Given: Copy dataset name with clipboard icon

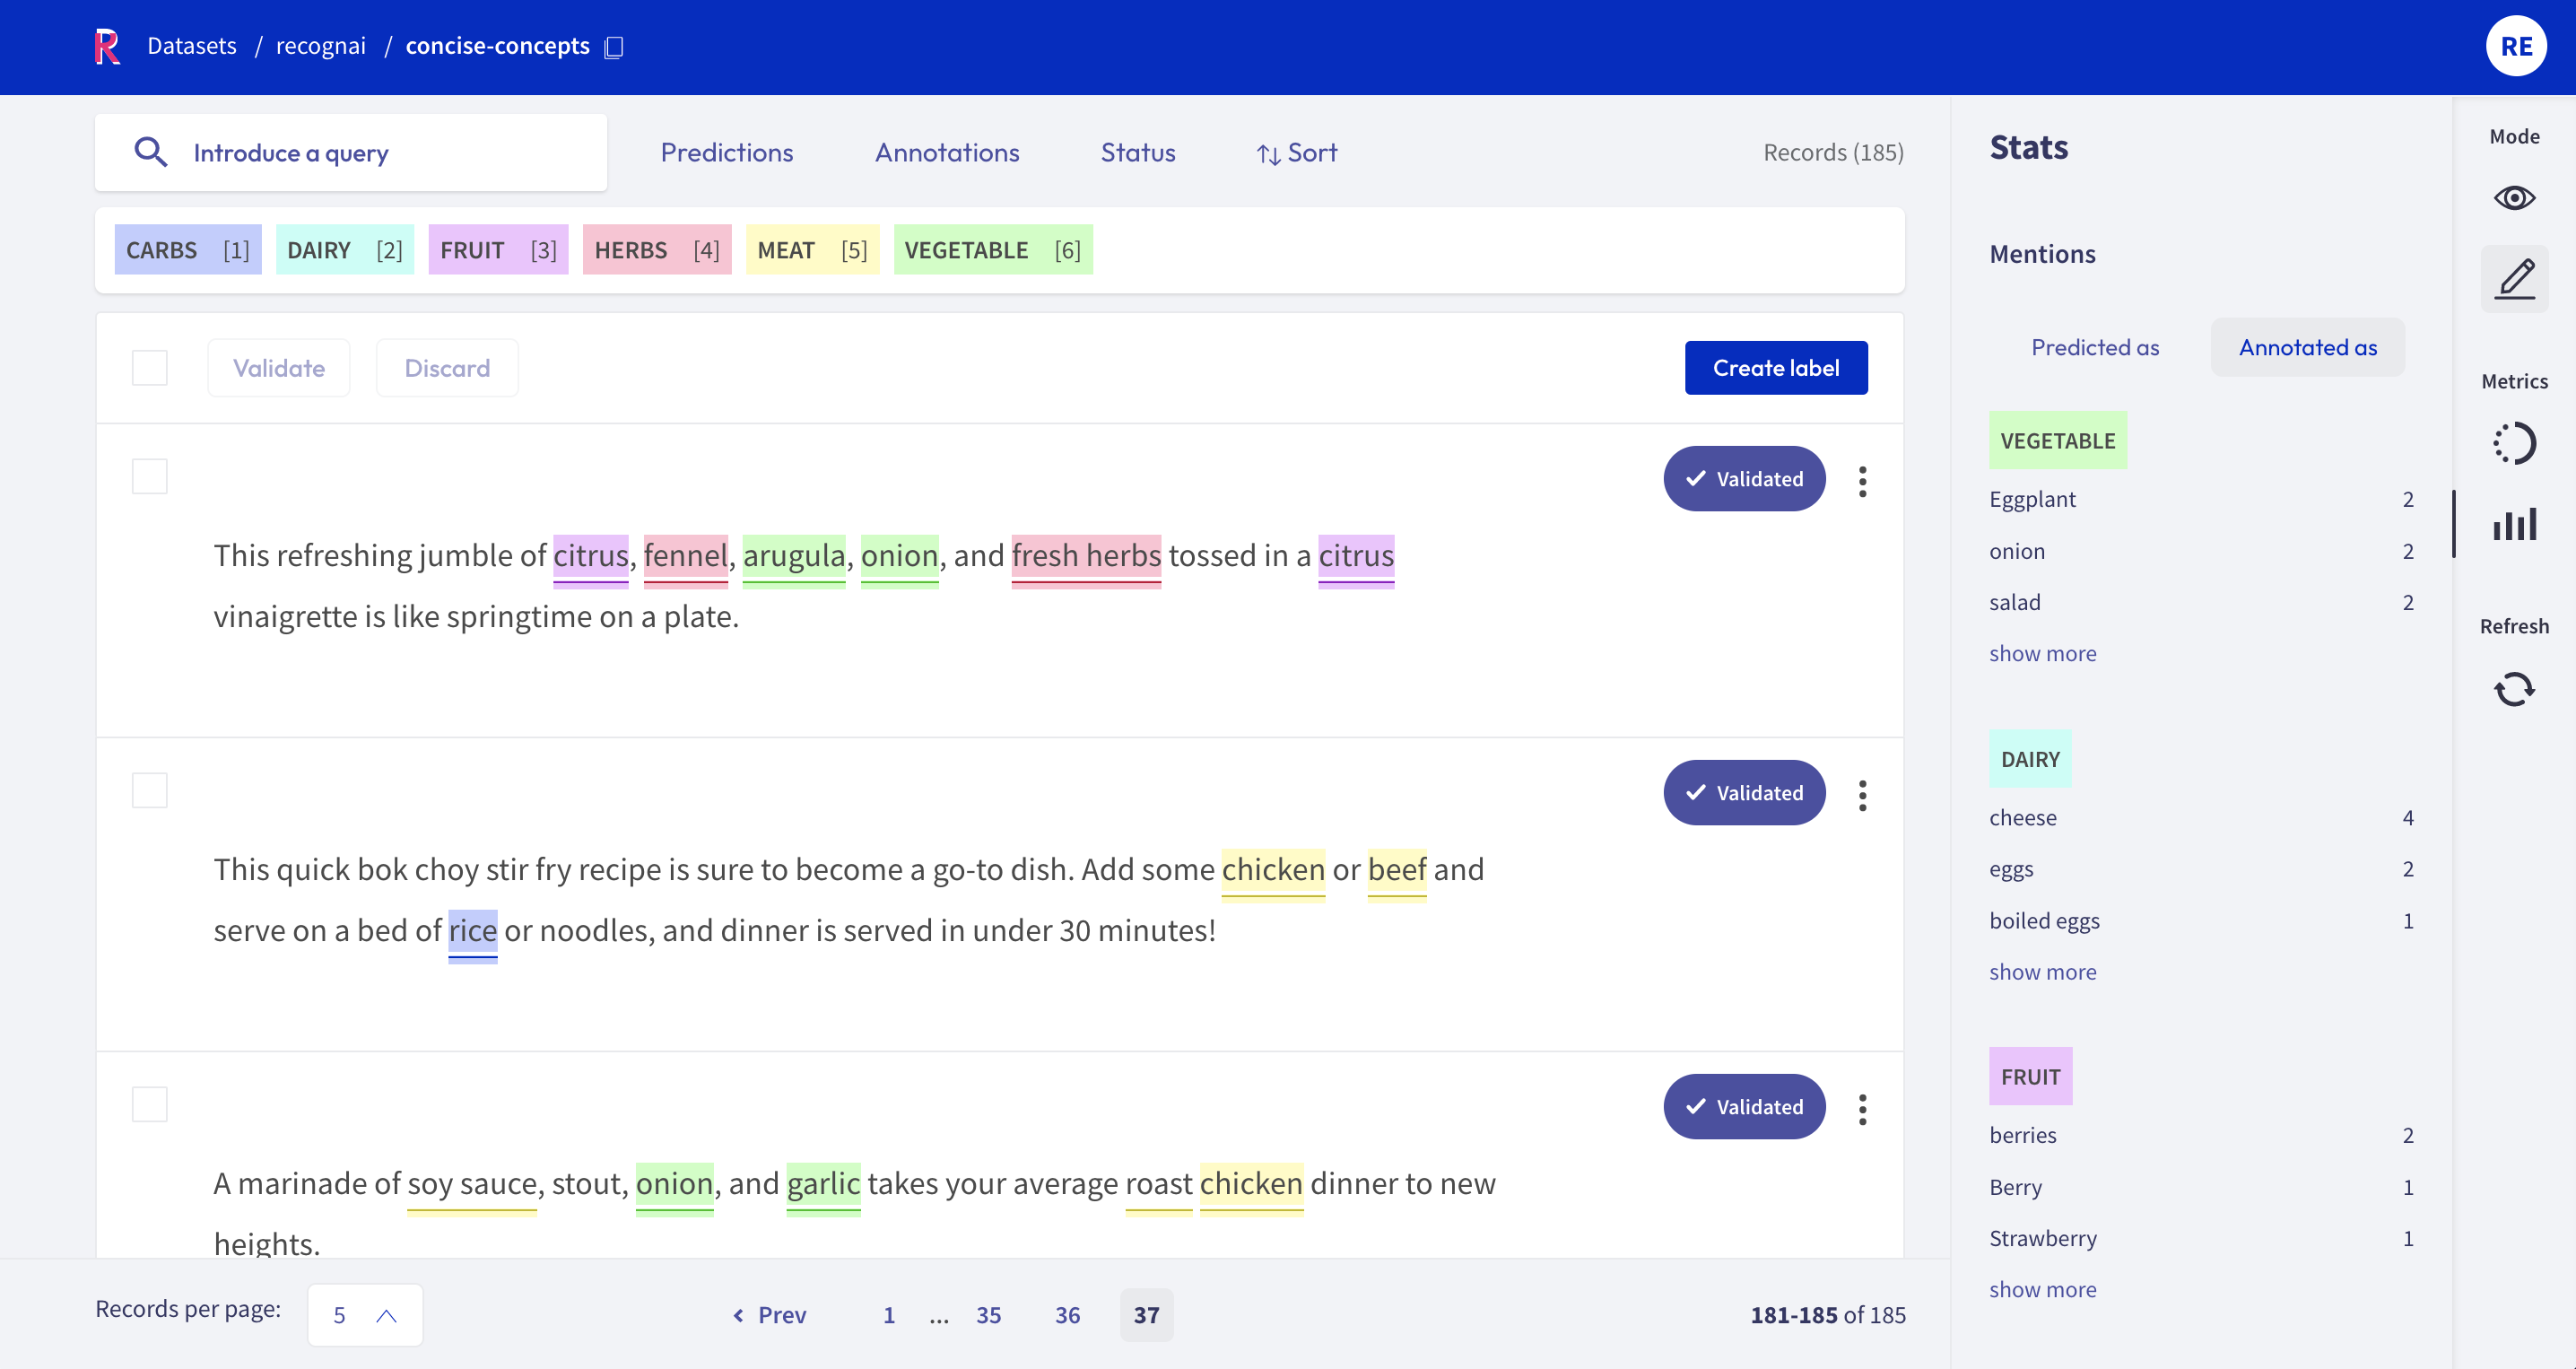Looking at the screenshot, I should [x=614, y=47].
